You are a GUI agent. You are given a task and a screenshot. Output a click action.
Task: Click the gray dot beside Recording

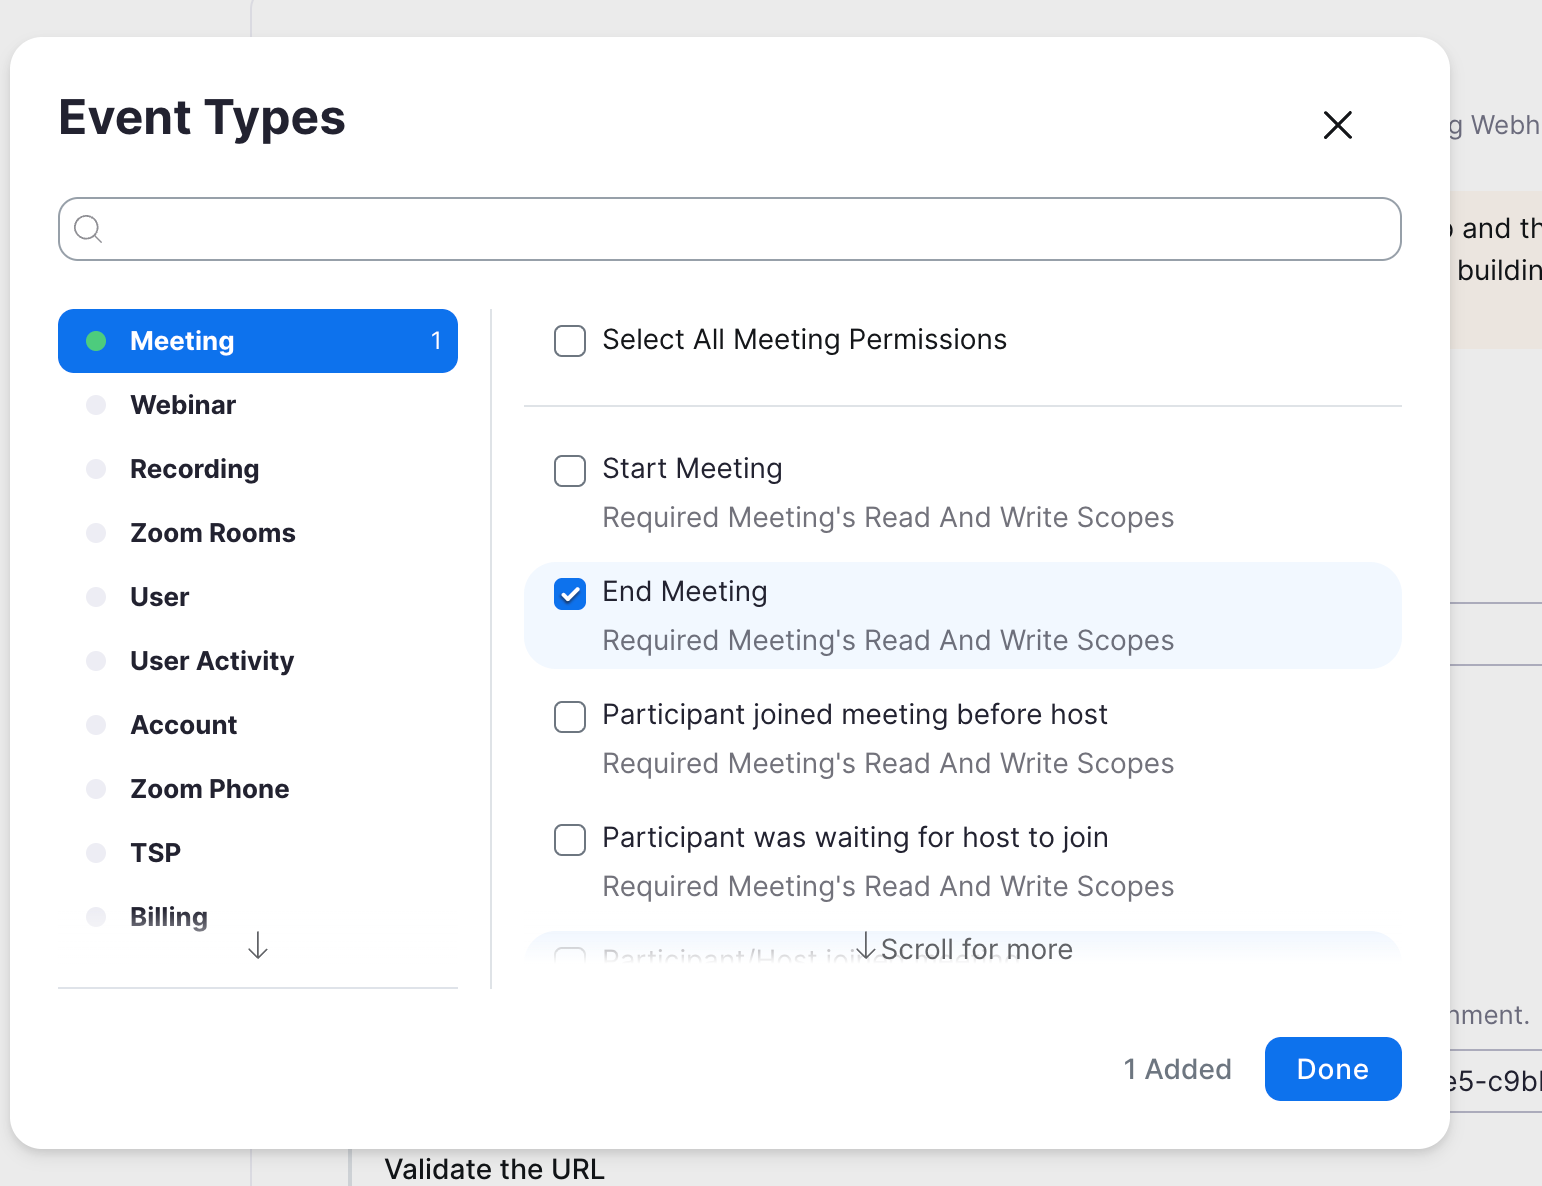coord(96,469)
